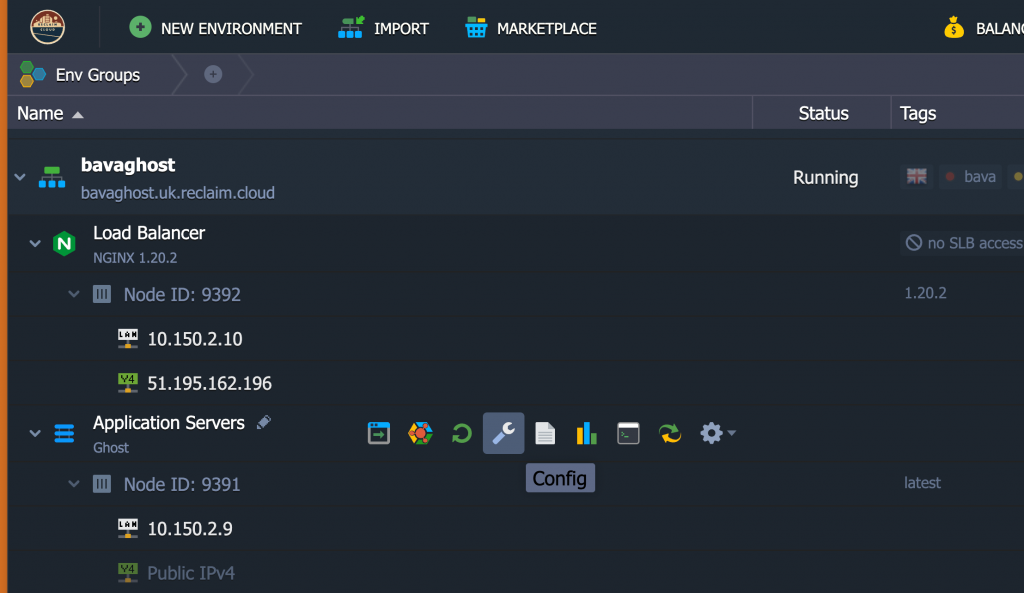Open the additional gear settings dropdown
Screen dimensions: 1024x593
(x=717, y=433)
